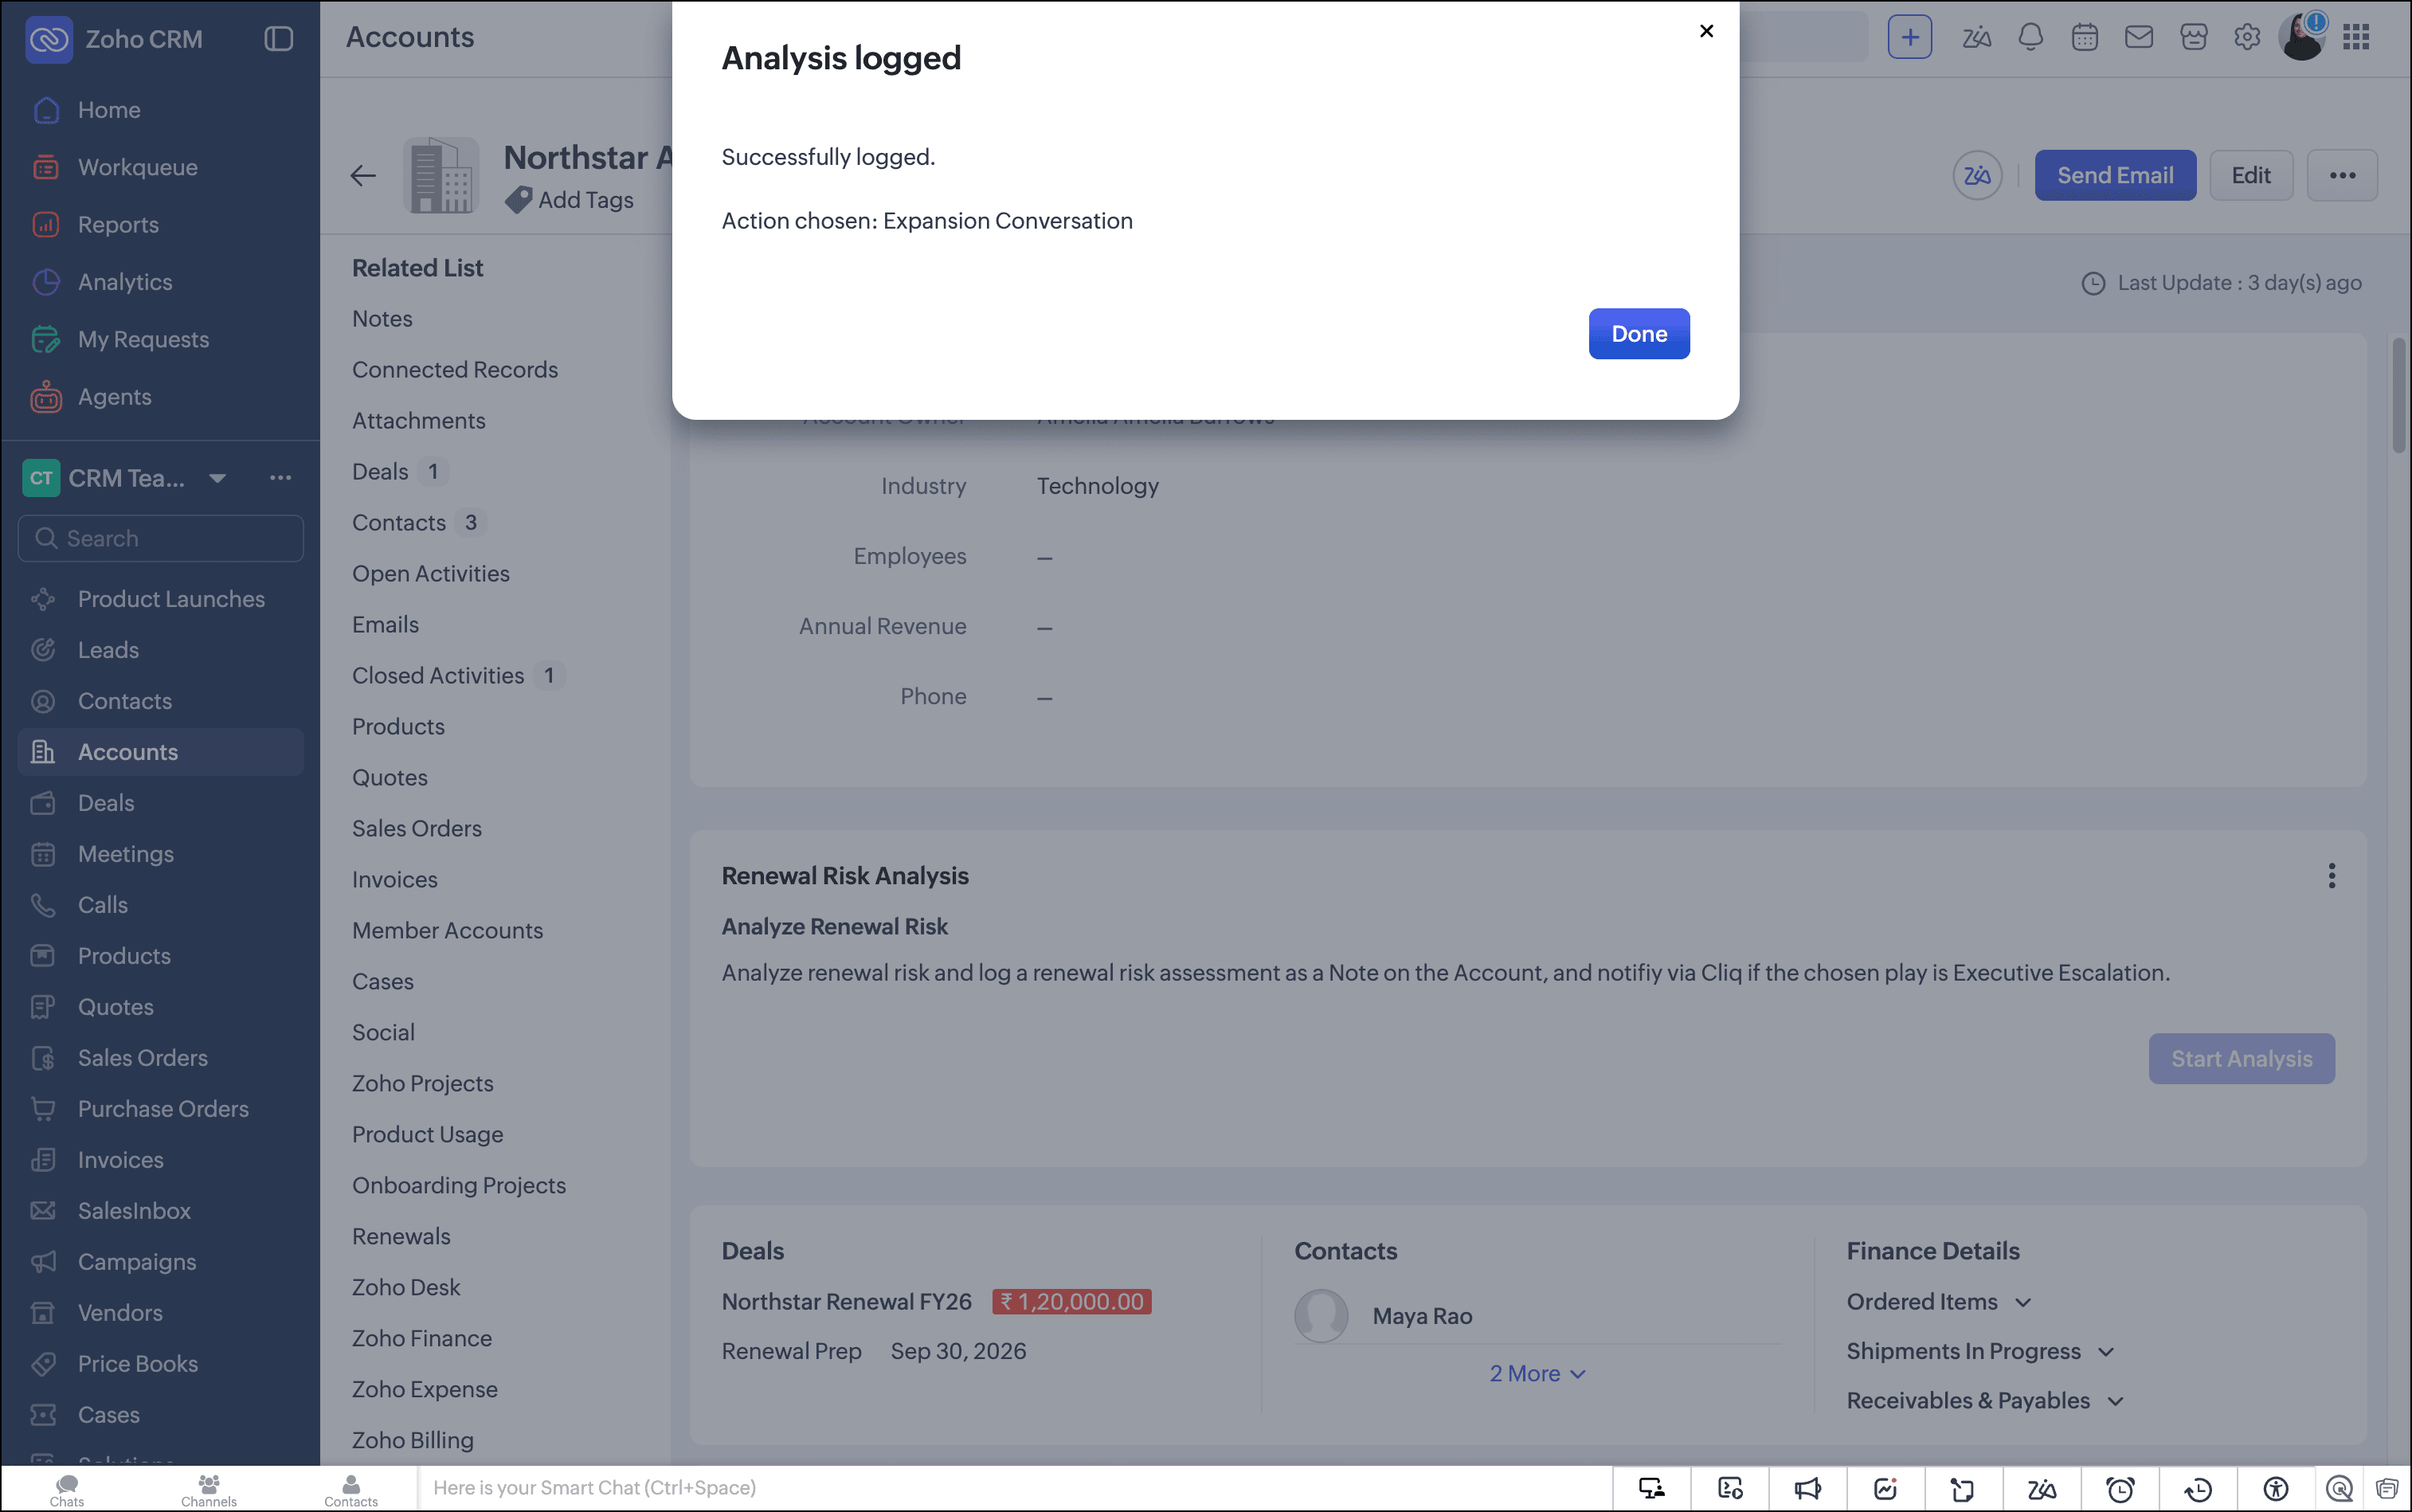Open the user profile avatar

point(2302,37)
